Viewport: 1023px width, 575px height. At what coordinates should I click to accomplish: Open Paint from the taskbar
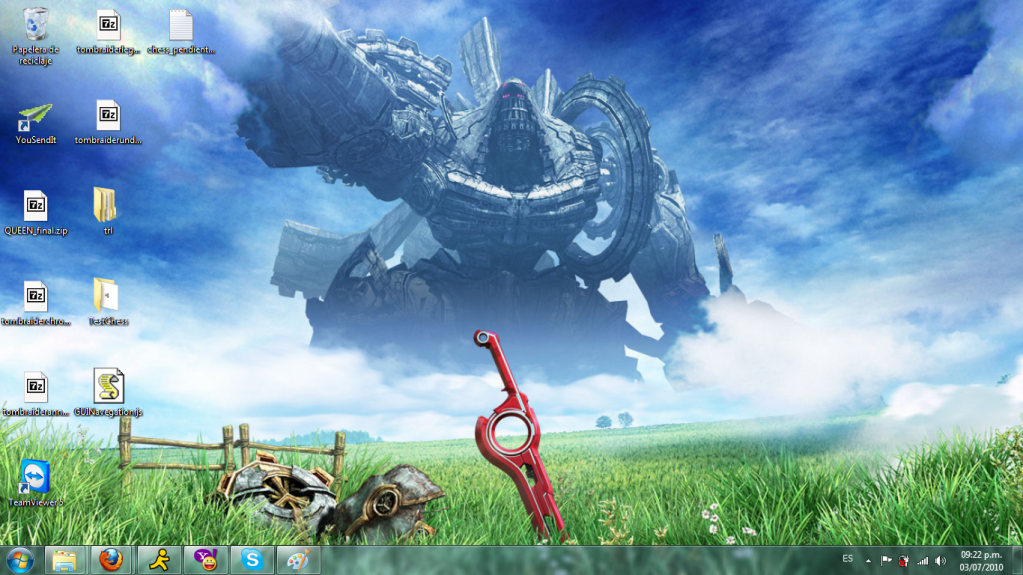click(x=297, y=559)
